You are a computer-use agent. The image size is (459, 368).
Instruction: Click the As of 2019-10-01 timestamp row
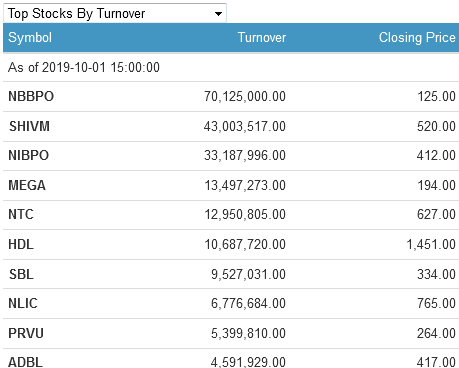(x=231, y=67)
